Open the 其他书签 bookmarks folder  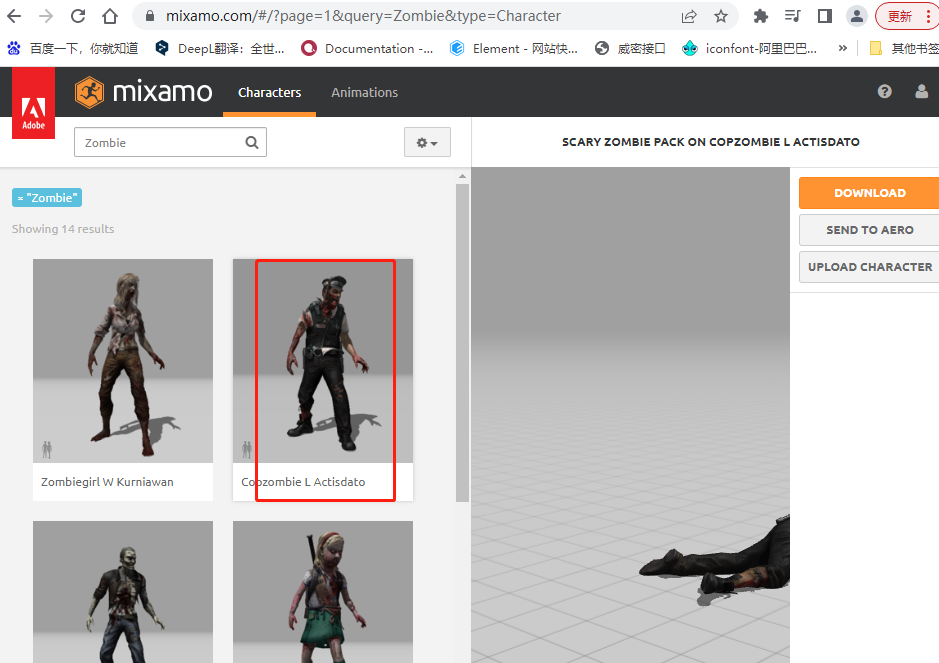(904, 49)
